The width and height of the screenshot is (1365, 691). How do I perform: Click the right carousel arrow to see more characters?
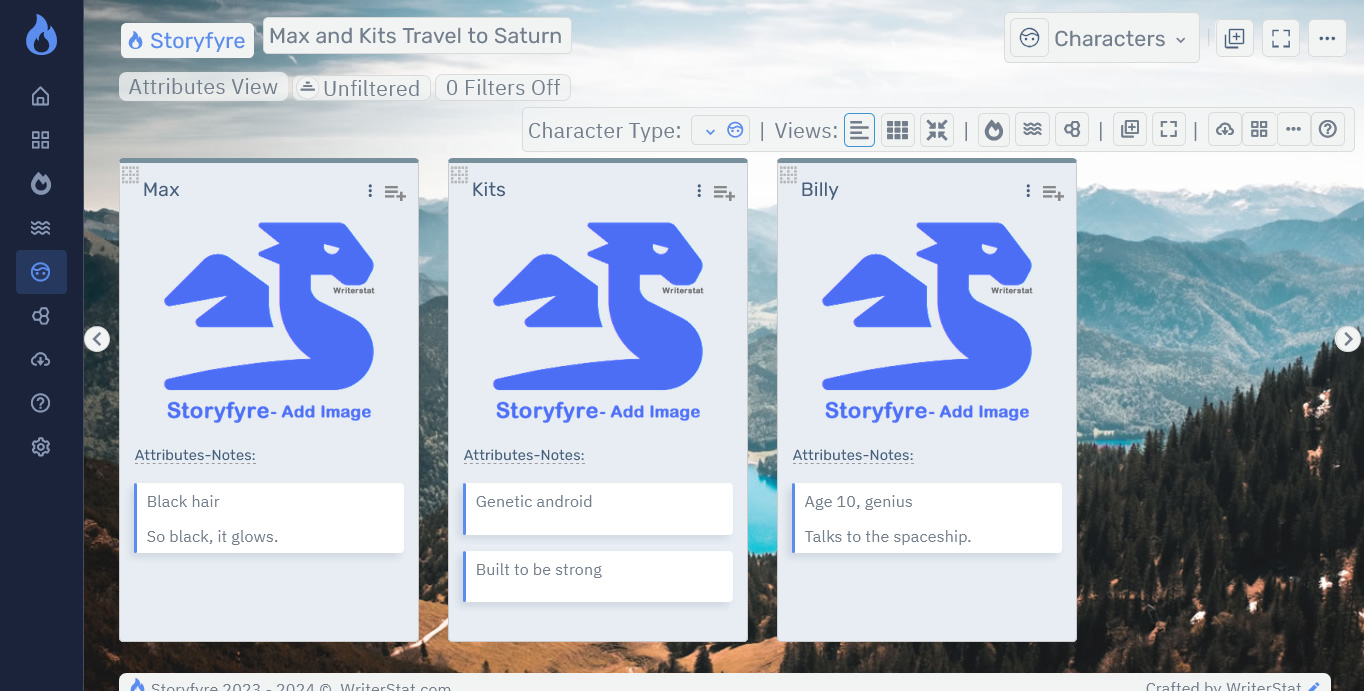point(1347,338)
